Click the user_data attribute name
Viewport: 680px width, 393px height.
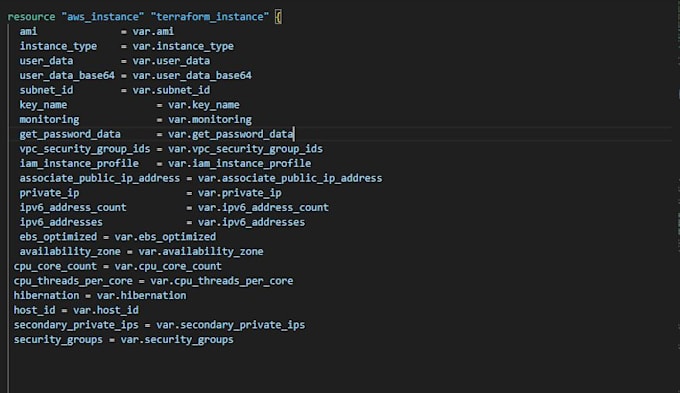(x=46, y=61)
